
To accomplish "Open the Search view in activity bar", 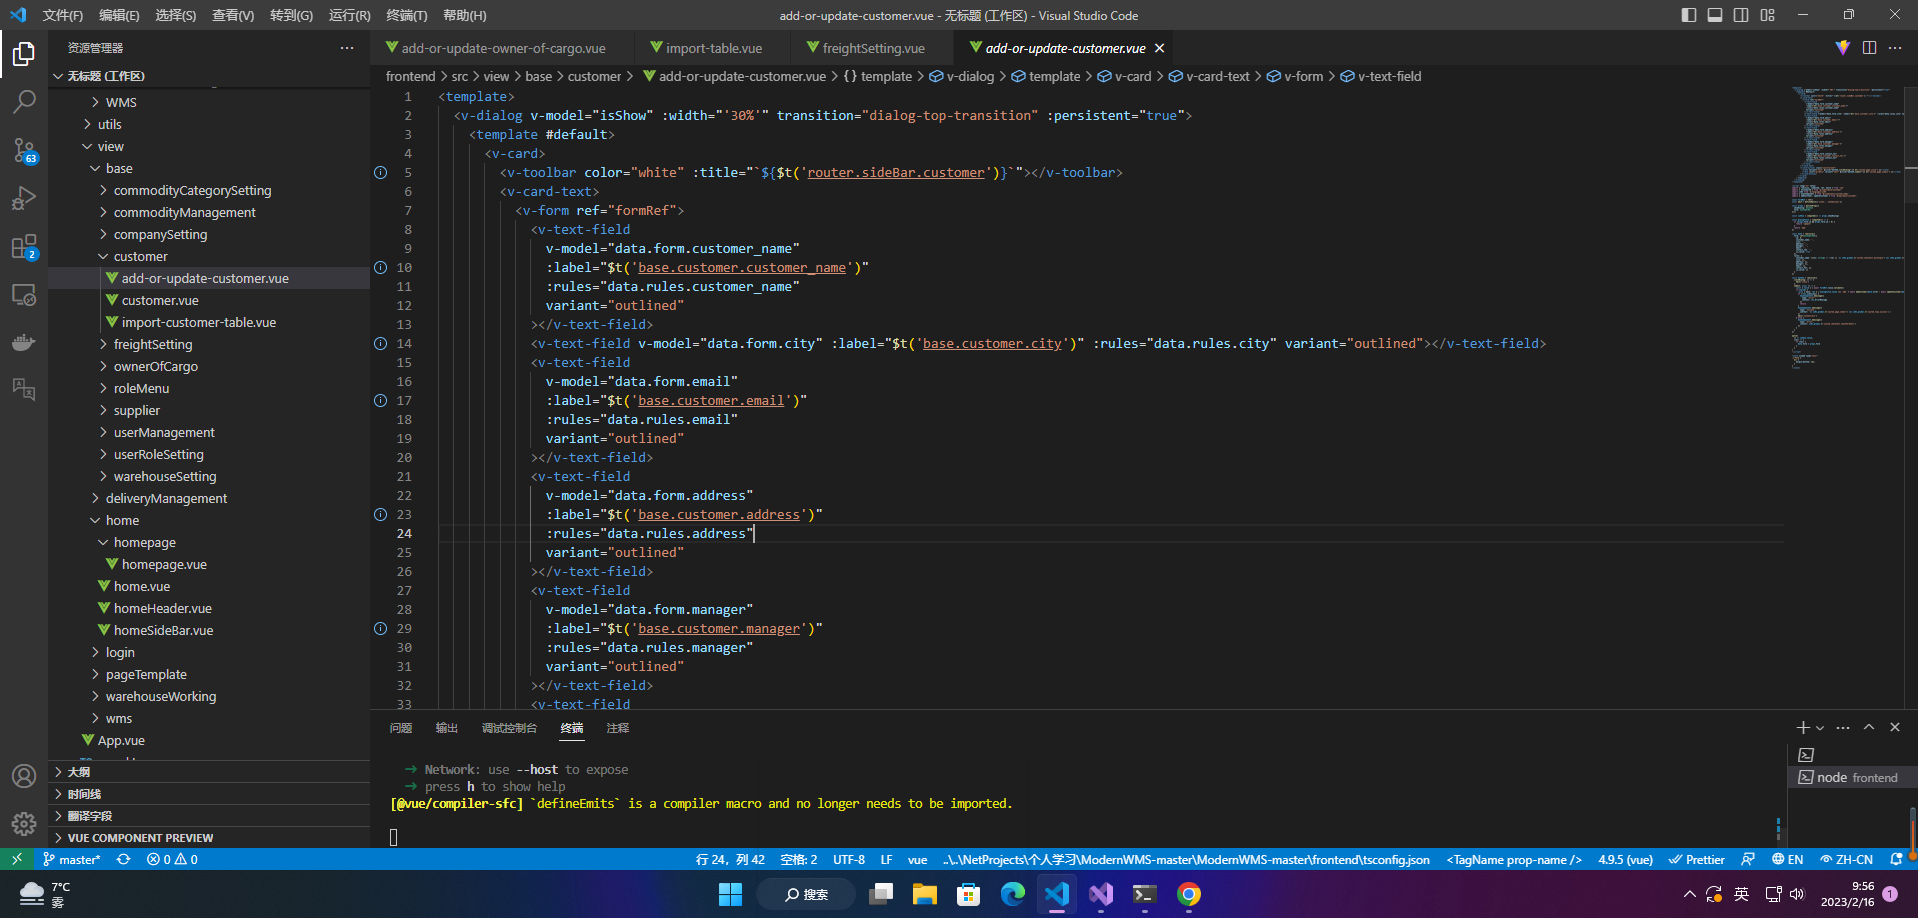I will click(x=24, y=102).
